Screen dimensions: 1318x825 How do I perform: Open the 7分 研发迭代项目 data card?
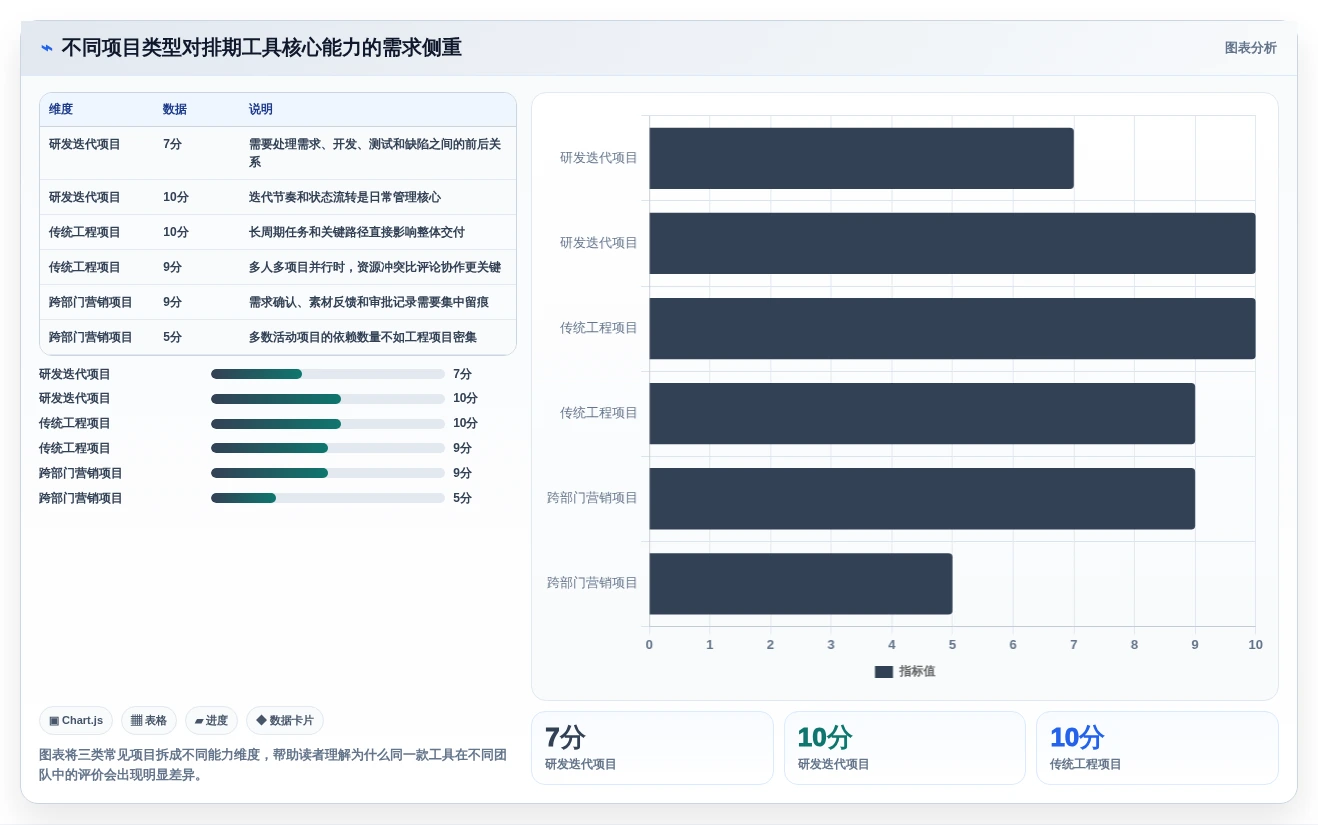(x=652, y=748)
